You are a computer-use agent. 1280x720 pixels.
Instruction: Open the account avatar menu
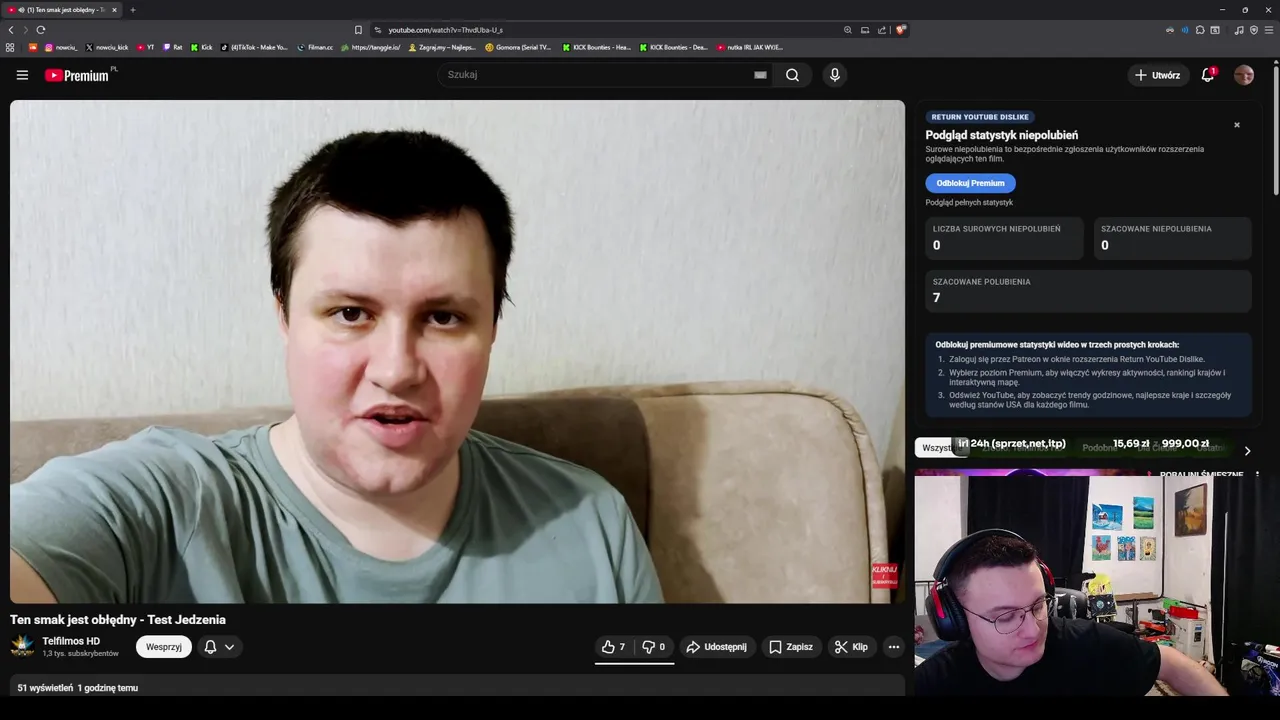tap(1244, 75)
